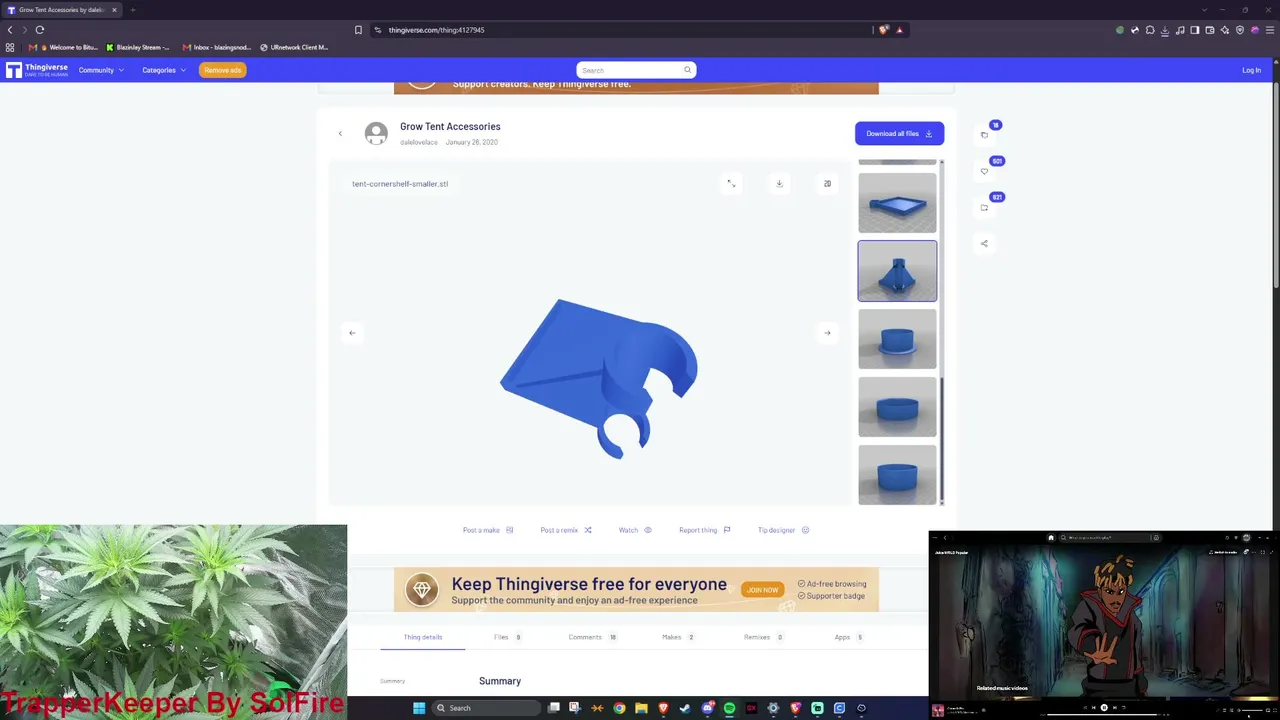Click Tip designer
This screenshot has height=720, width=1280.
click(x=783, y=530)
